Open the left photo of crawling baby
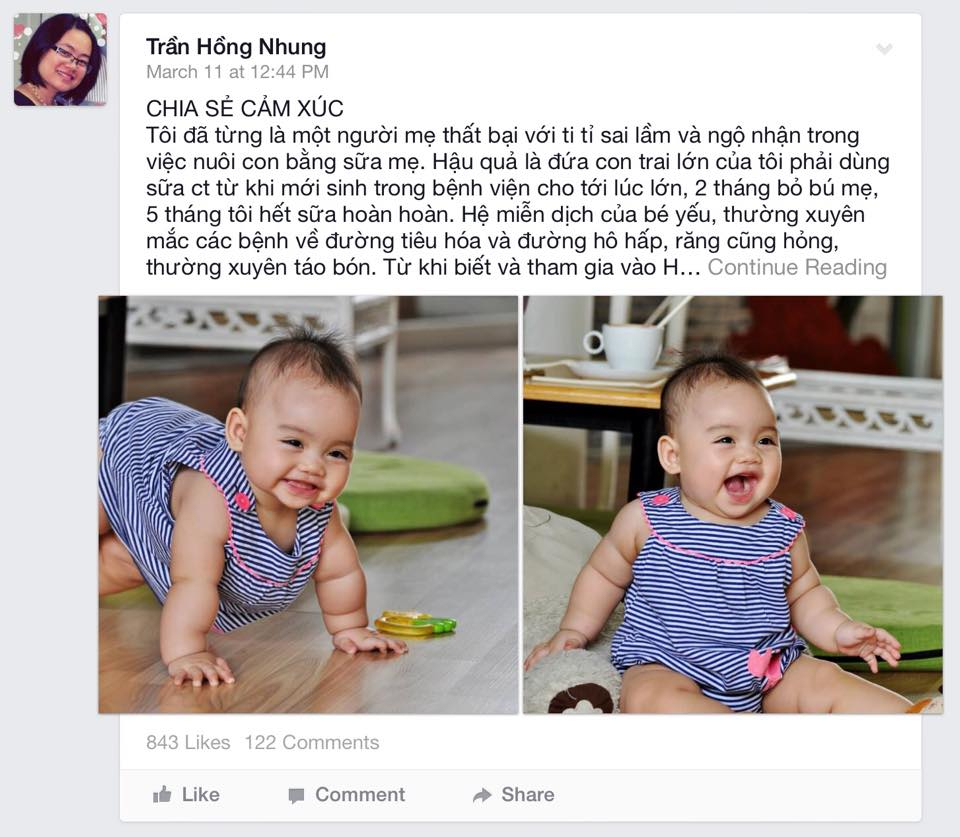Viewport: 960px width, 837px height. click(308, 505)
